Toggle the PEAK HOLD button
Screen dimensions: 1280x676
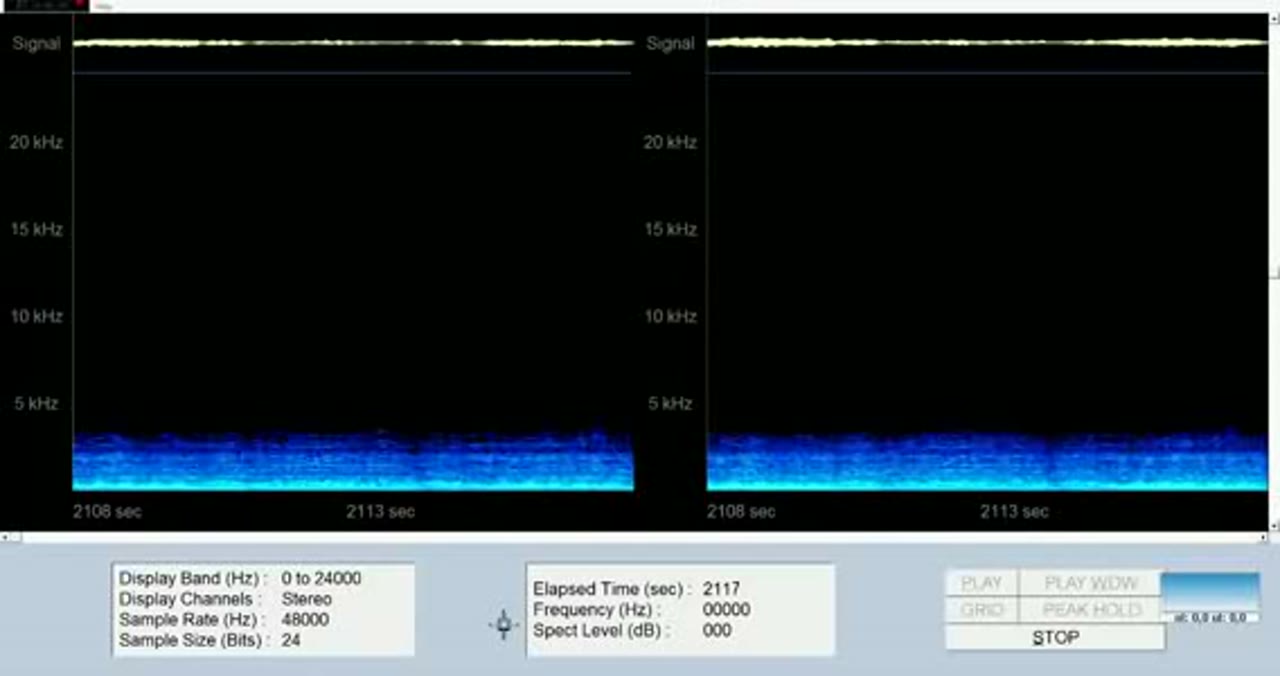1091,610
